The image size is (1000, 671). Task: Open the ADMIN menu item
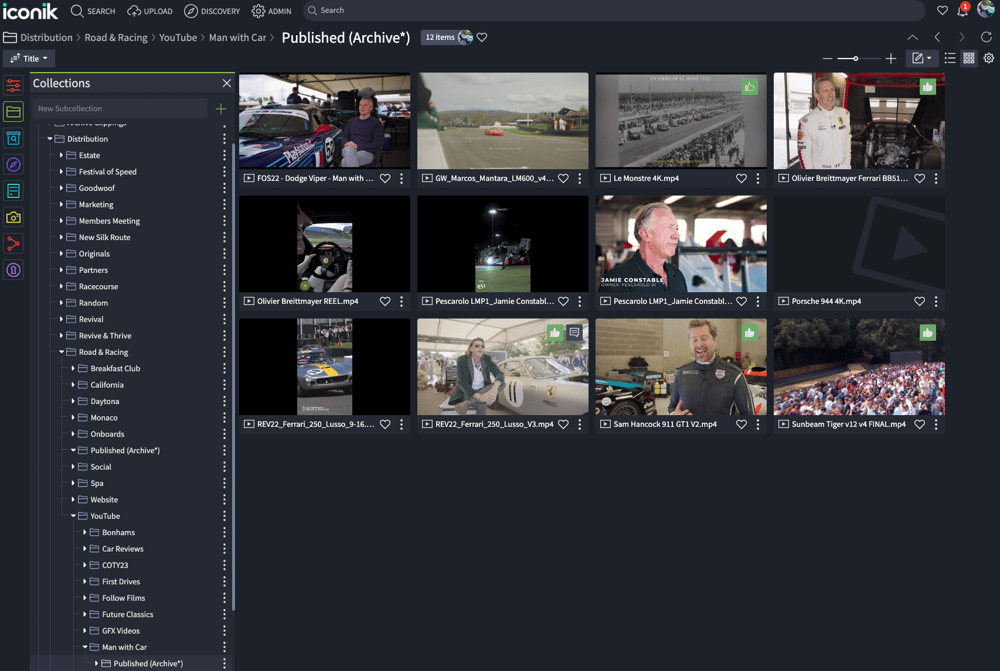[x=271, y=11]
